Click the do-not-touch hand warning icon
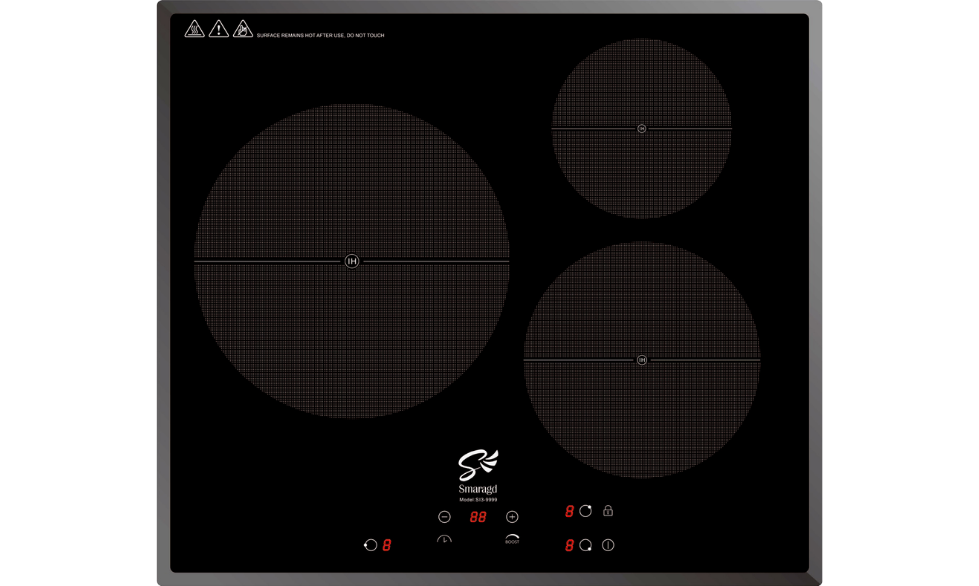The height and width of the screenshot is (586, 979). tap(242, 29)
